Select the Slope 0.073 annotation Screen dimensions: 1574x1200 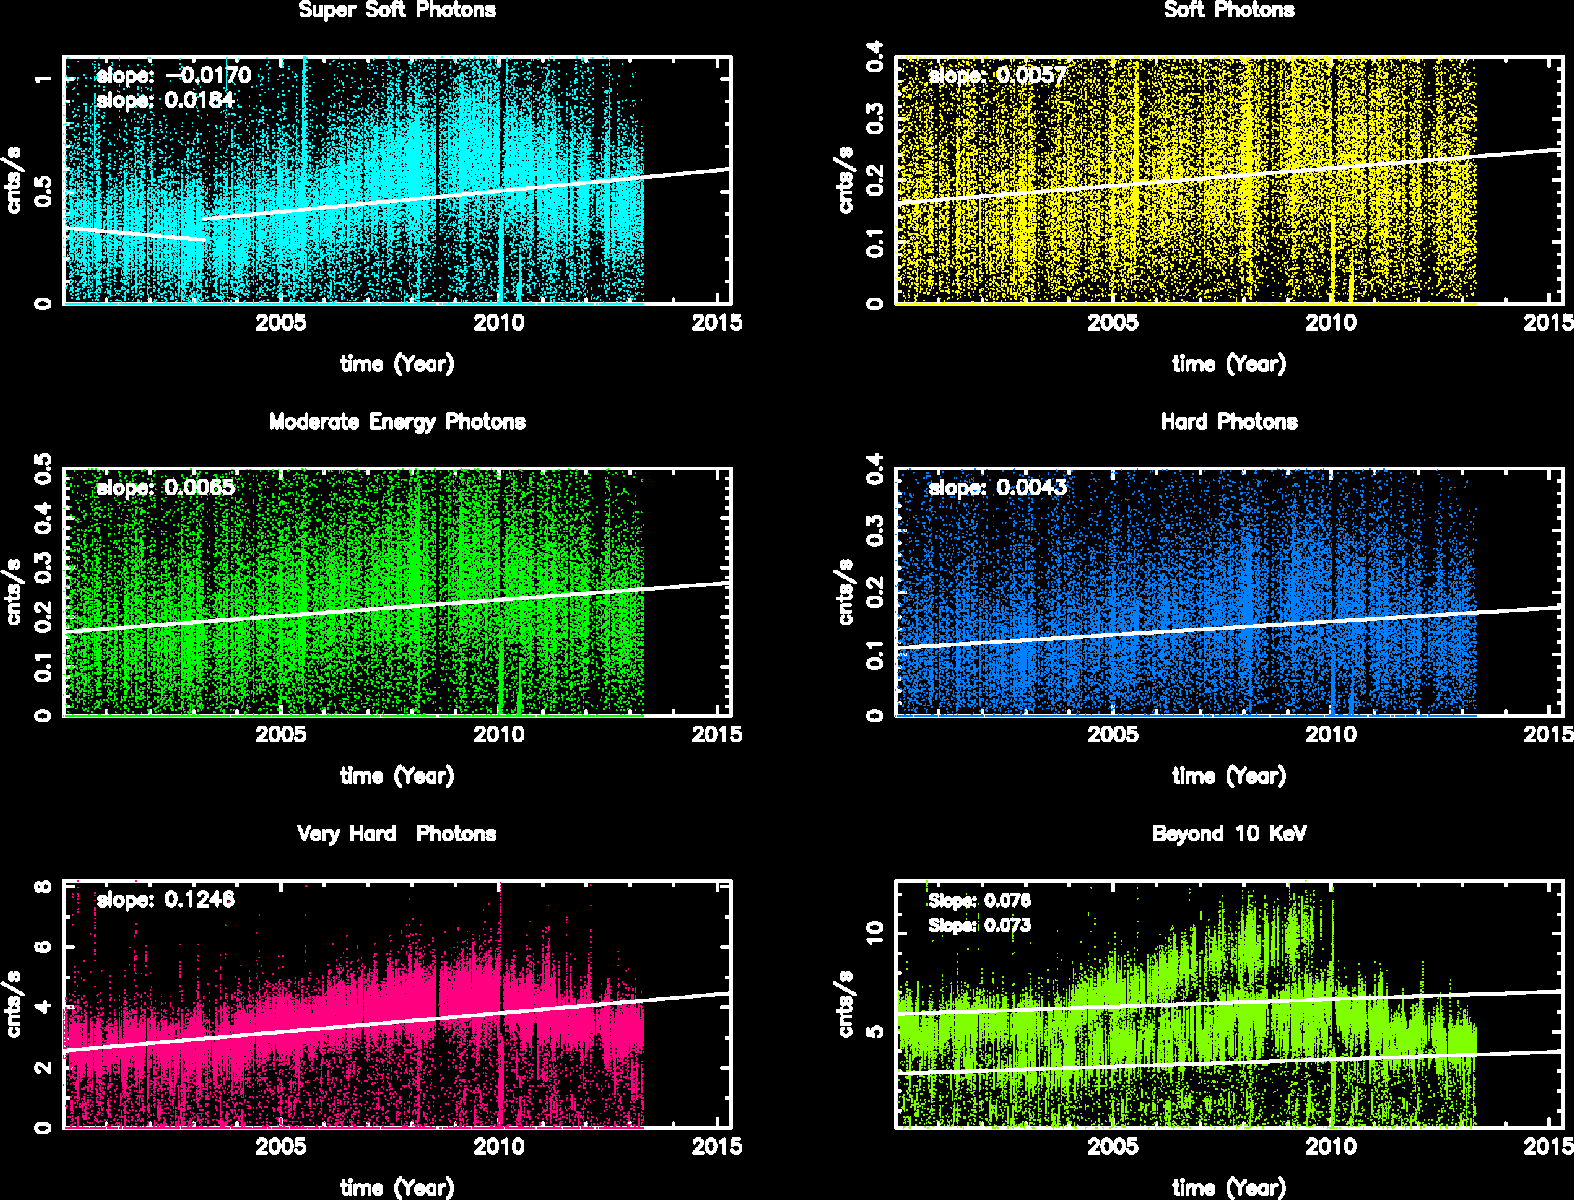click(x=979, y=926)
